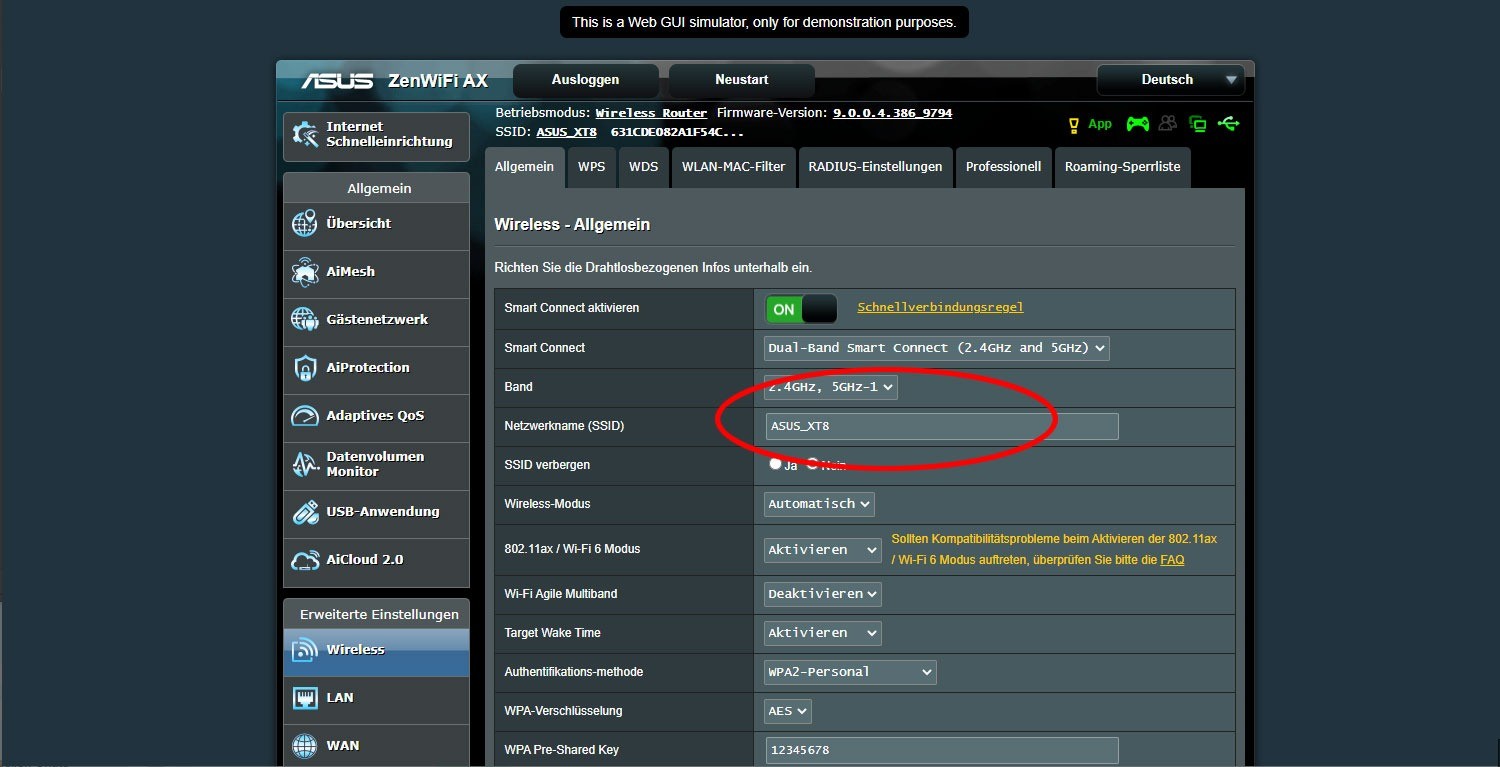Click the SSID verbergen row label

[x=547, y=465]
